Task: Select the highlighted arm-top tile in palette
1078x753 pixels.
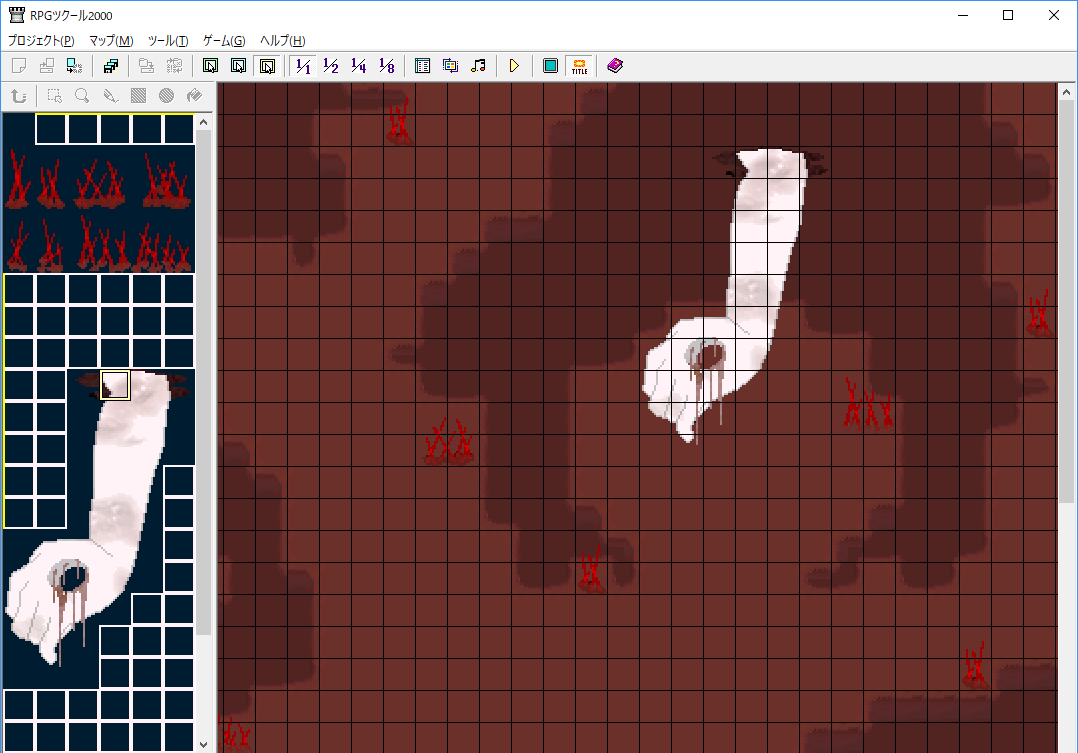Action: pos(115,385)
